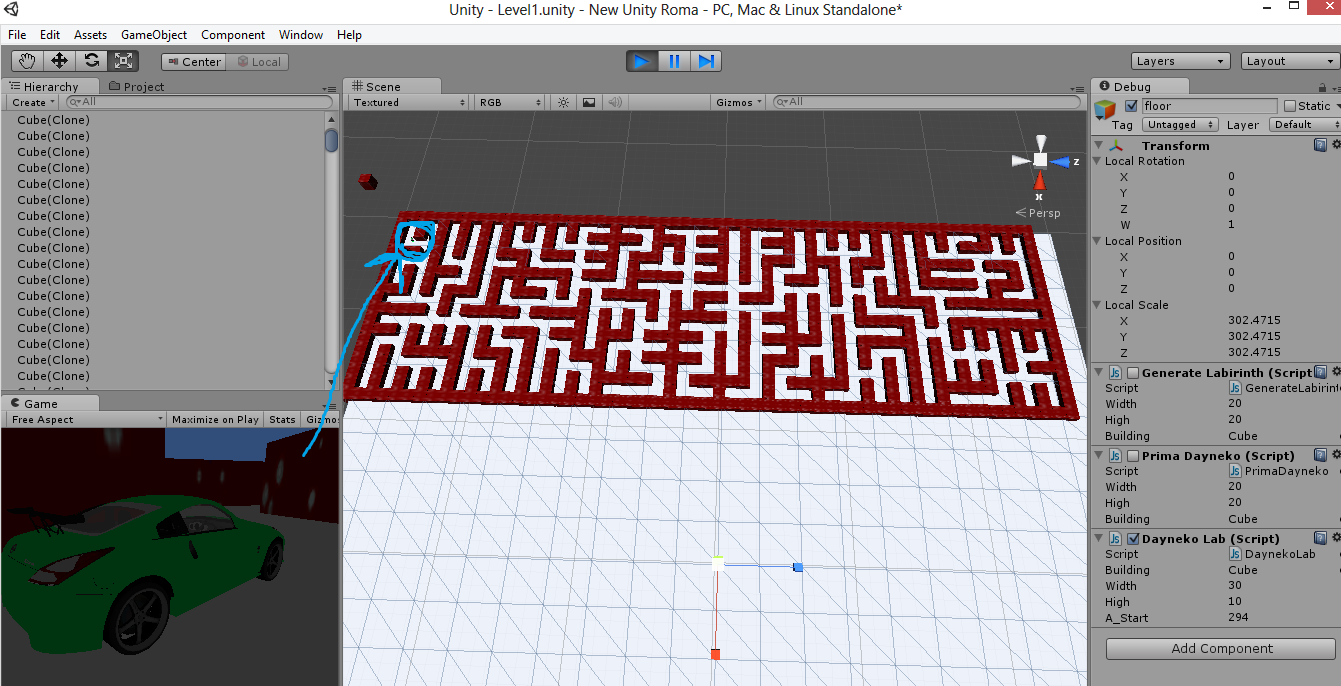Click the scene gizmo center cube

point(1040,160)
